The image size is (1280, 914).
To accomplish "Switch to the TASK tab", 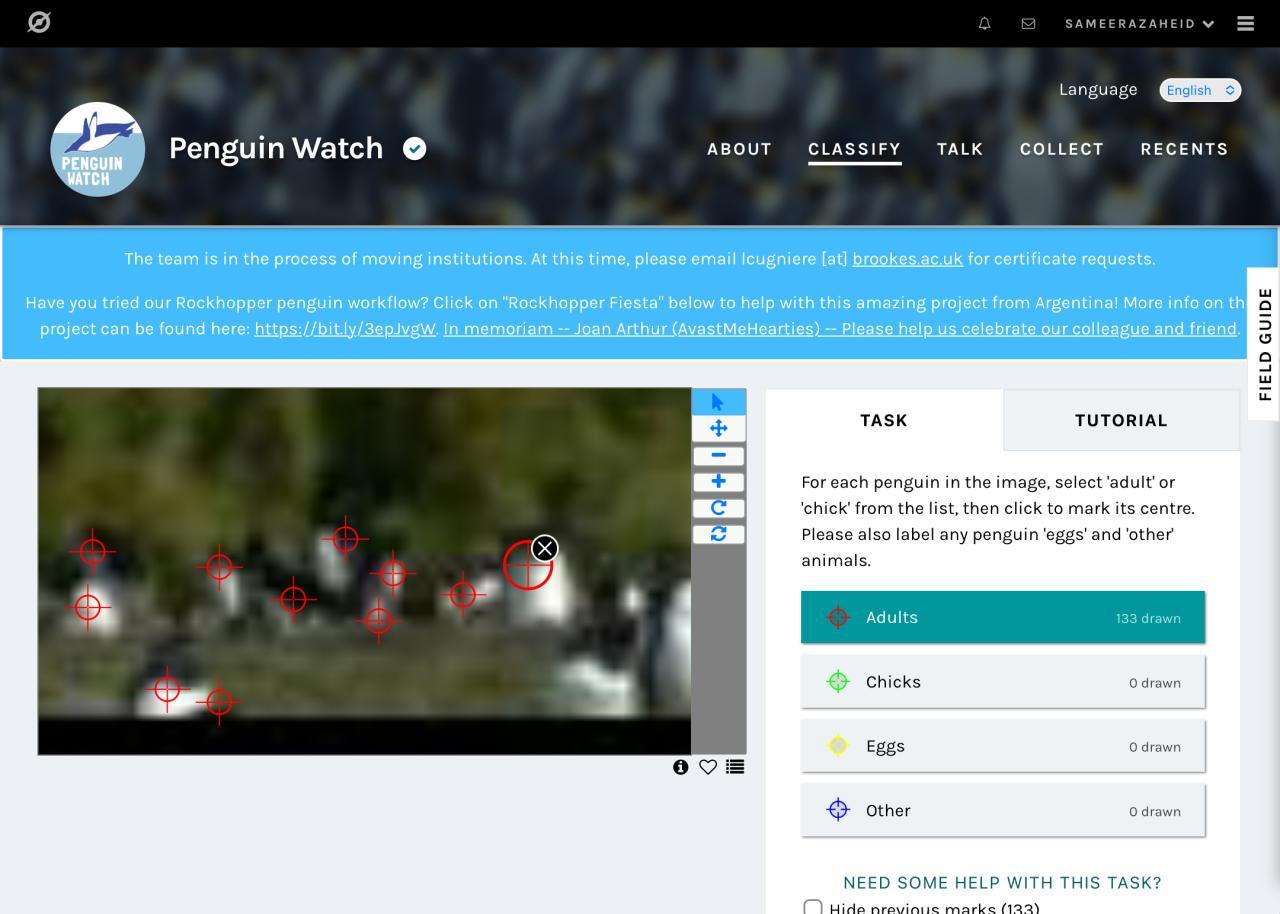I will (x=884, y=420).
